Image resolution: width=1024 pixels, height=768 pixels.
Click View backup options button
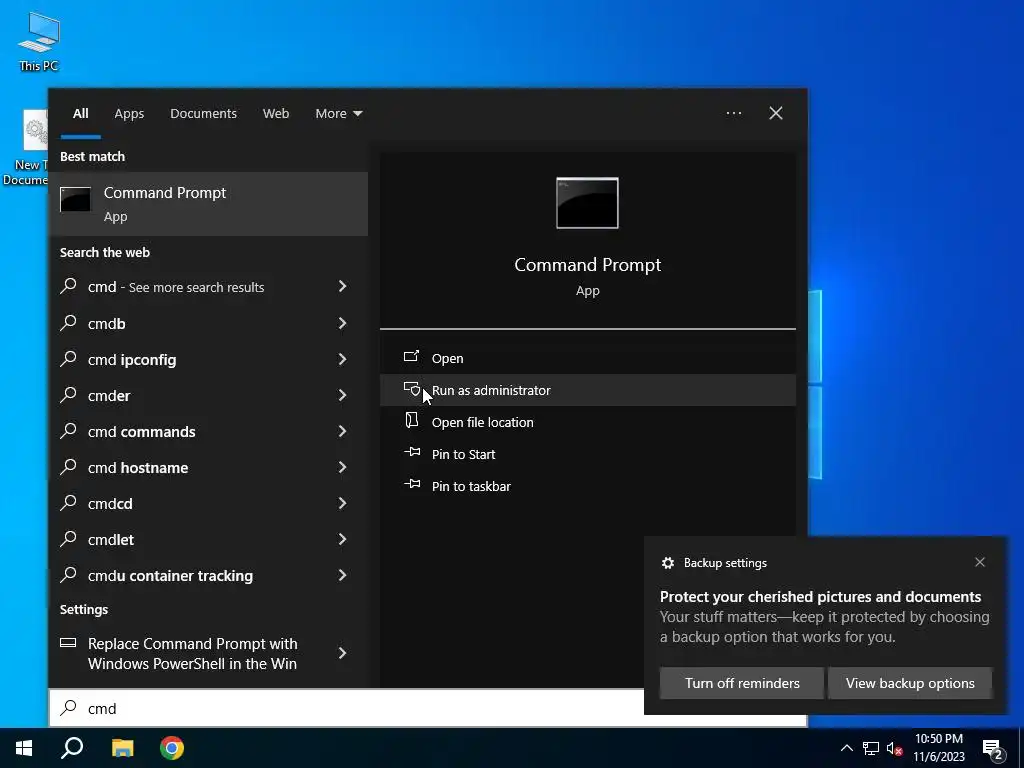point(910,683)
